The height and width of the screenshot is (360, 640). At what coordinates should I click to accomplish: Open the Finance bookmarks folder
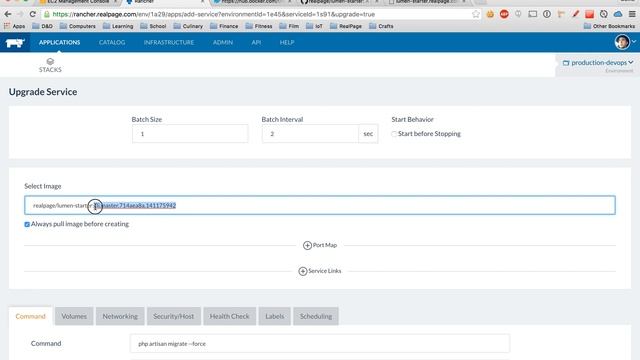(x=224, y=26)
